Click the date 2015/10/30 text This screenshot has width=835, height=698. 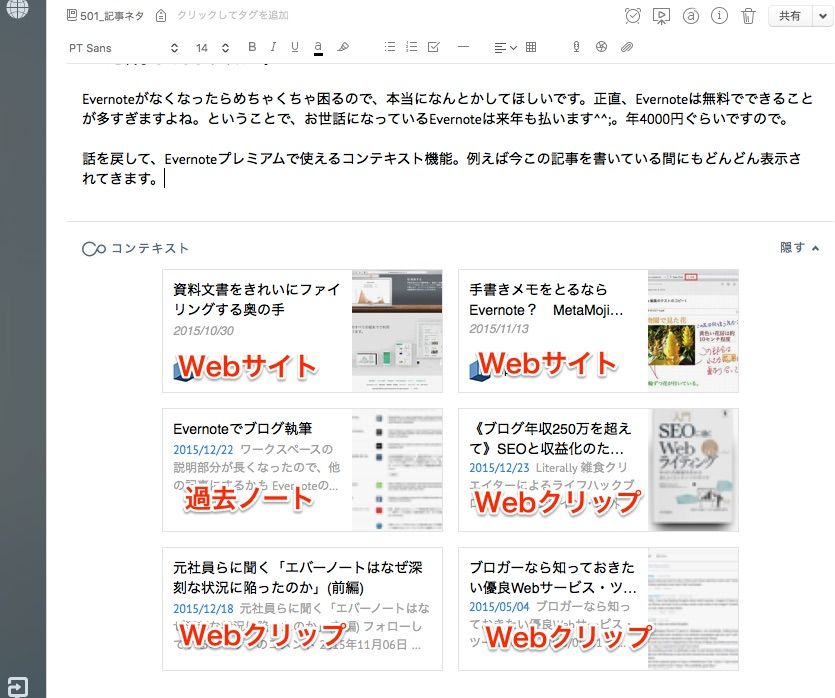coord(203,331)
